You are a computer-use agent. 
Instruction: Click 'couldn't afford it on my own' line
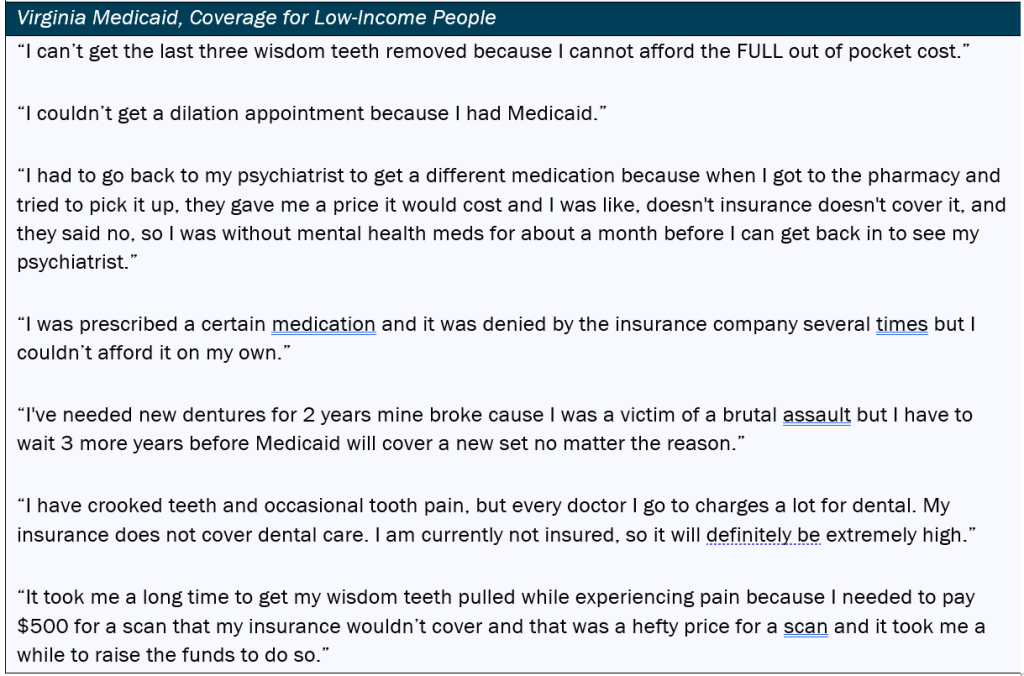coord(154,353)
